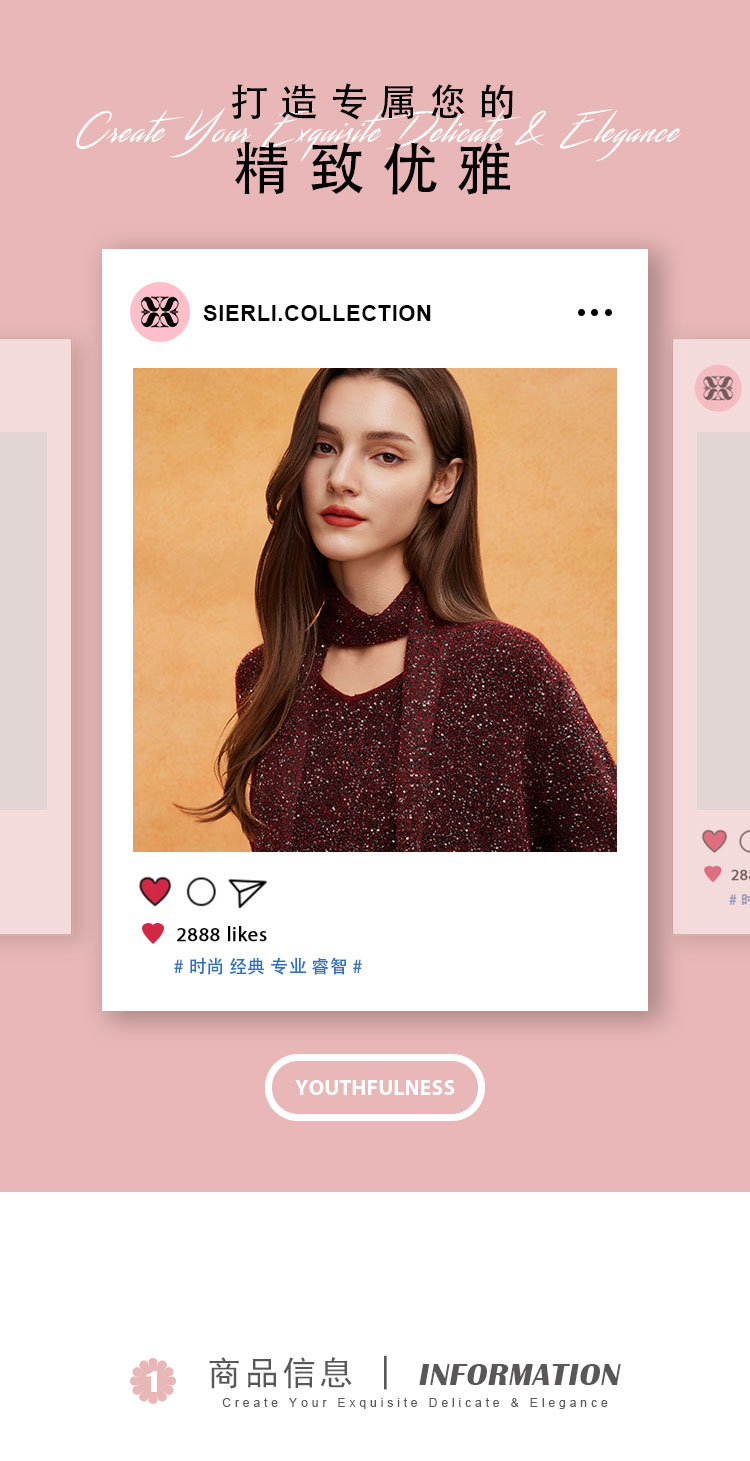
Task: Click the bold INFORMATION heading text
Action: pos(520,1375)
